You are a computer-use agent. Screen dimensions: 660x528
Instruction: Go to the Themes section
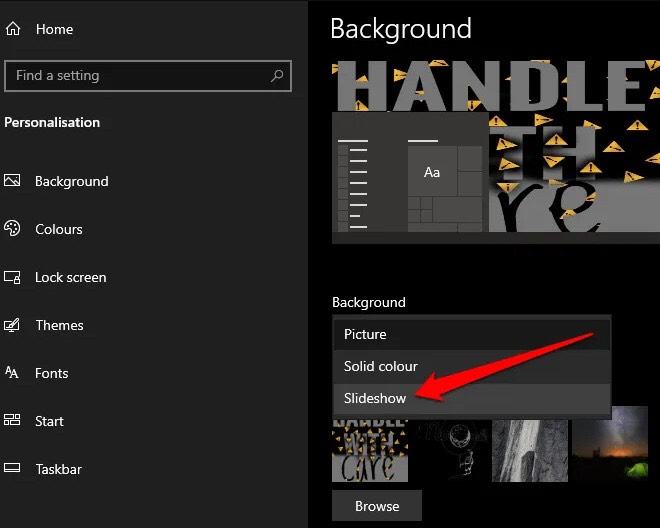click(x=59, y=325)
